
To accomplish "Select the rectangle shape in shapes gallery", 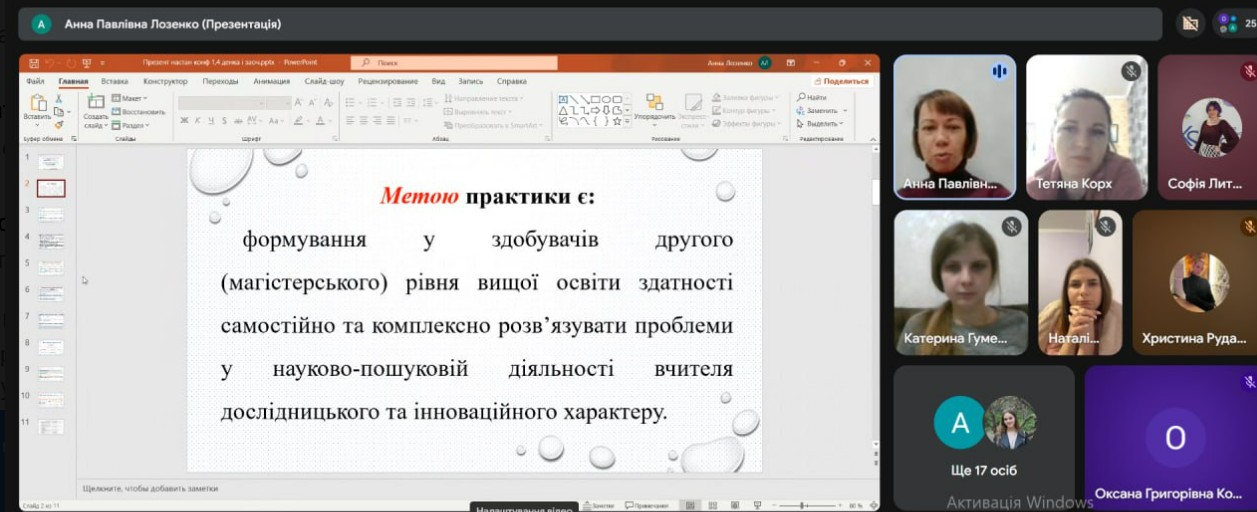I will tap(594, 99).
